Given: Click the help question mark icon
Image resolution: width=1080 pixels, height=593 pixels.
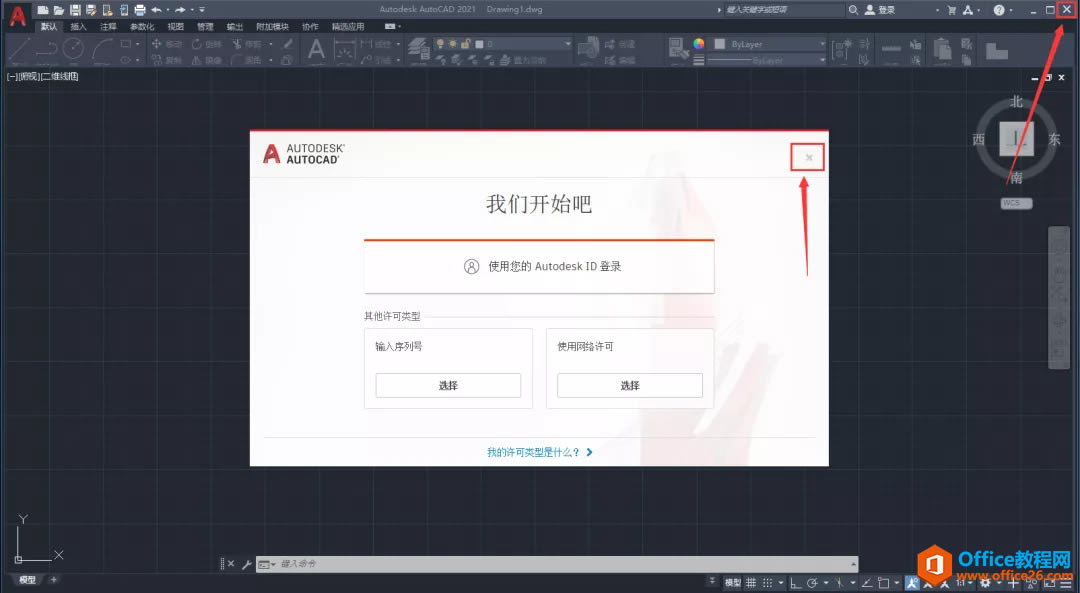Looking at the screenshot, I should 999,10.
